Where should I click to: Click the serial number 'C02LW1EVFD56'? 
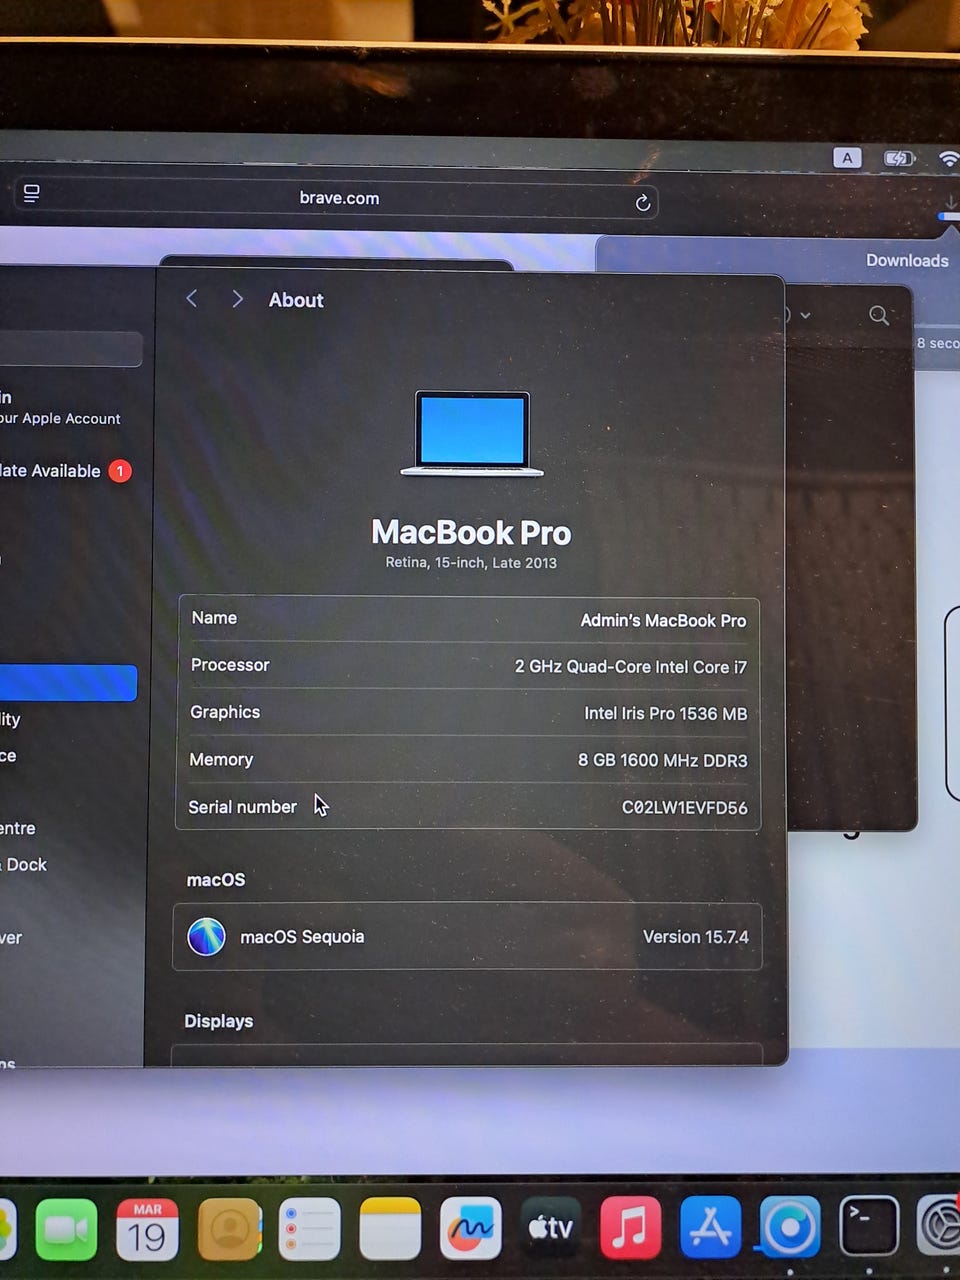point(684,808)
